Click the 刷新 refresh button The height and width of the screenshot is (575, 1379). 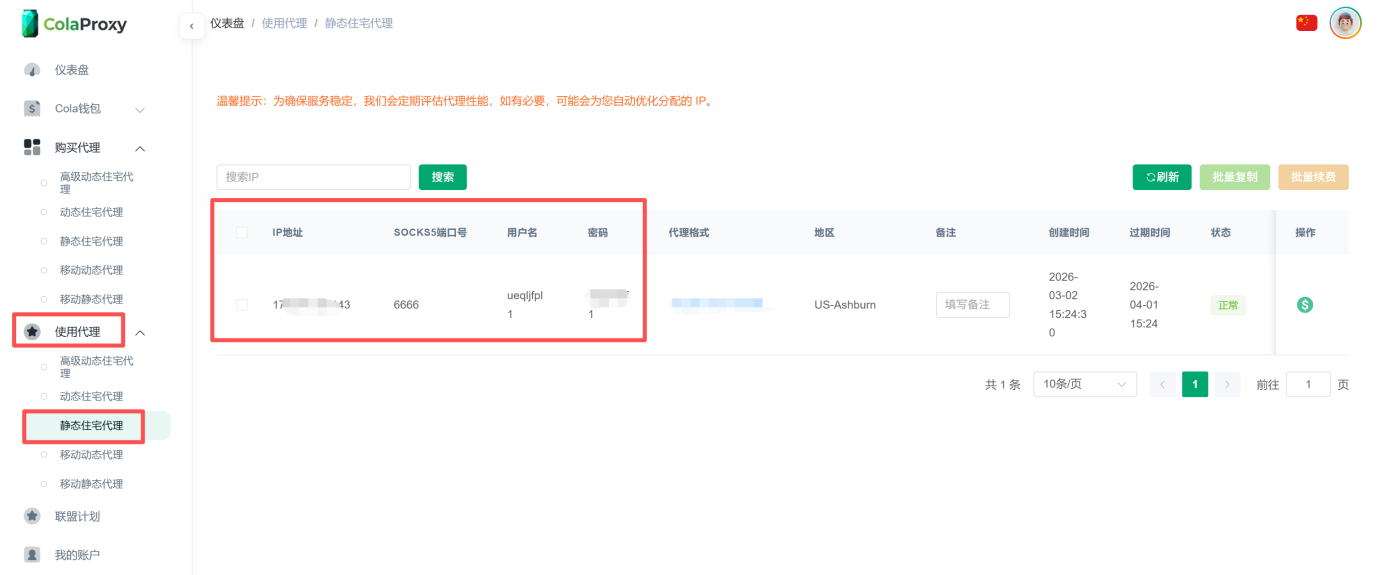coord(1161,177)
